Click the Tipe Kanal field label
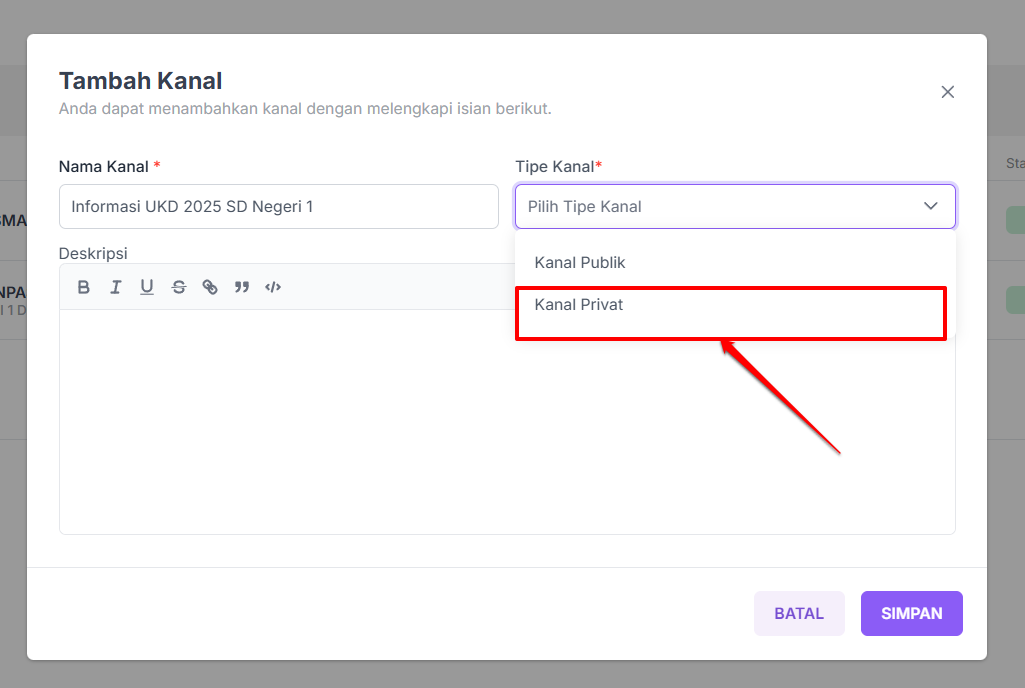This screenshot has width=1025, height=688. (555, 166)
